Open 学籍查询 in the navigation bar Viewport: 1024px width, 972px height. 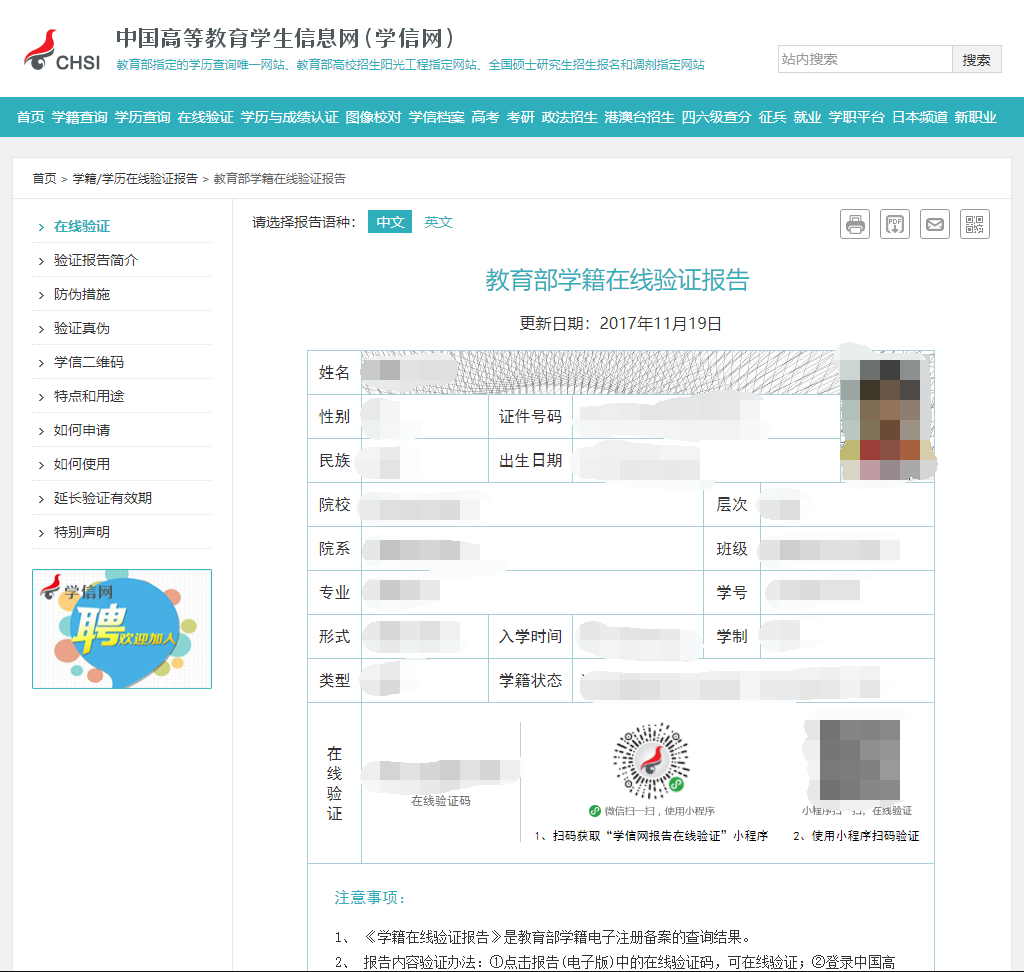(80, 117)
